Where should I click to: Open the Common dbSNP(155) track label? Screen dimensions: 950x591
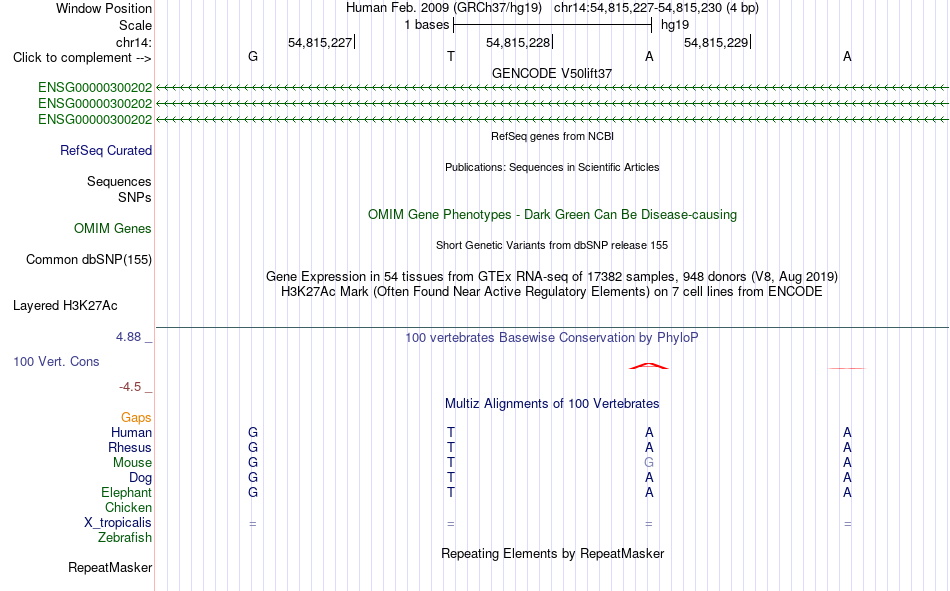pos(89,259)
